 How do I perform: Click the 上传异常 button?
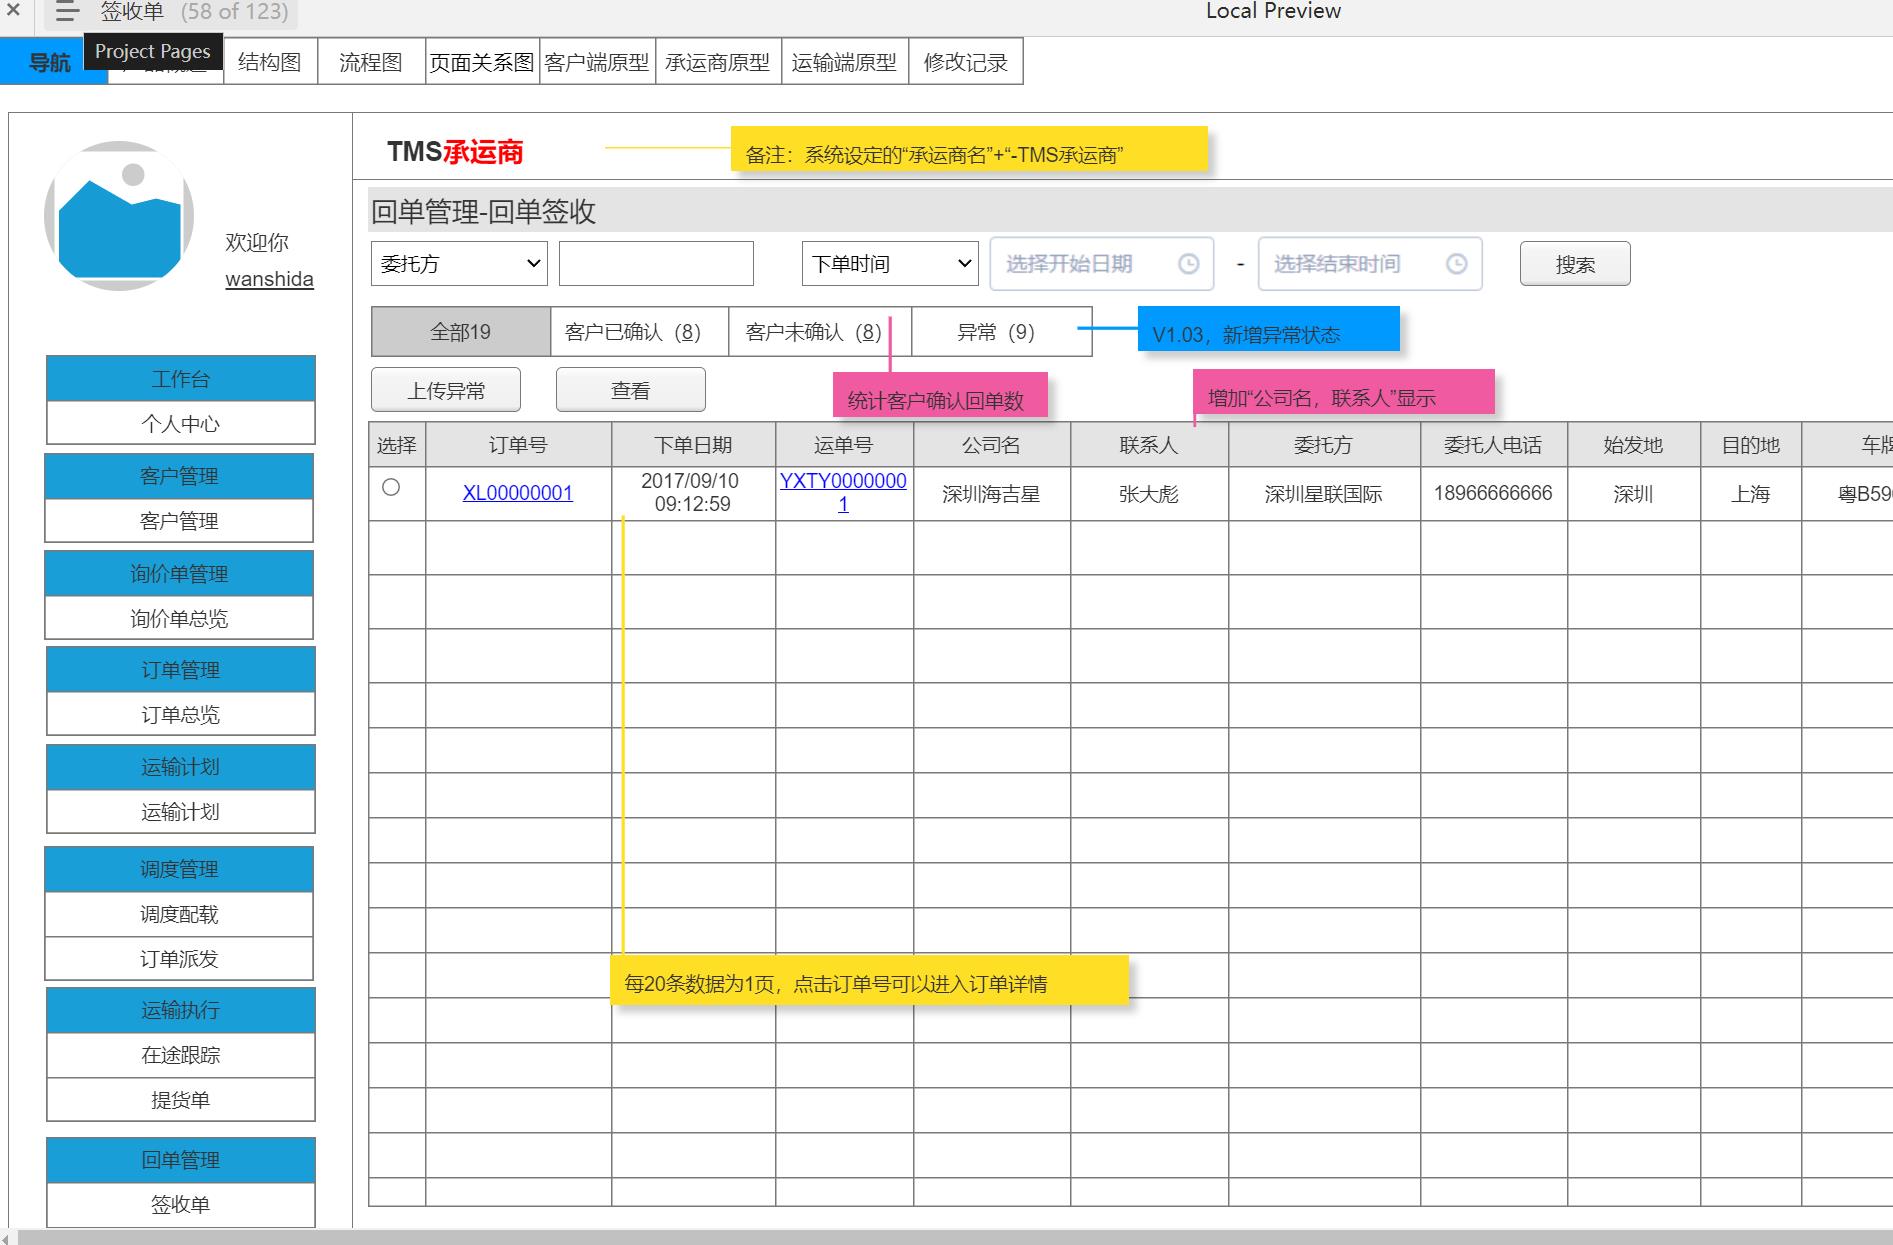click(x=446, y=390)
